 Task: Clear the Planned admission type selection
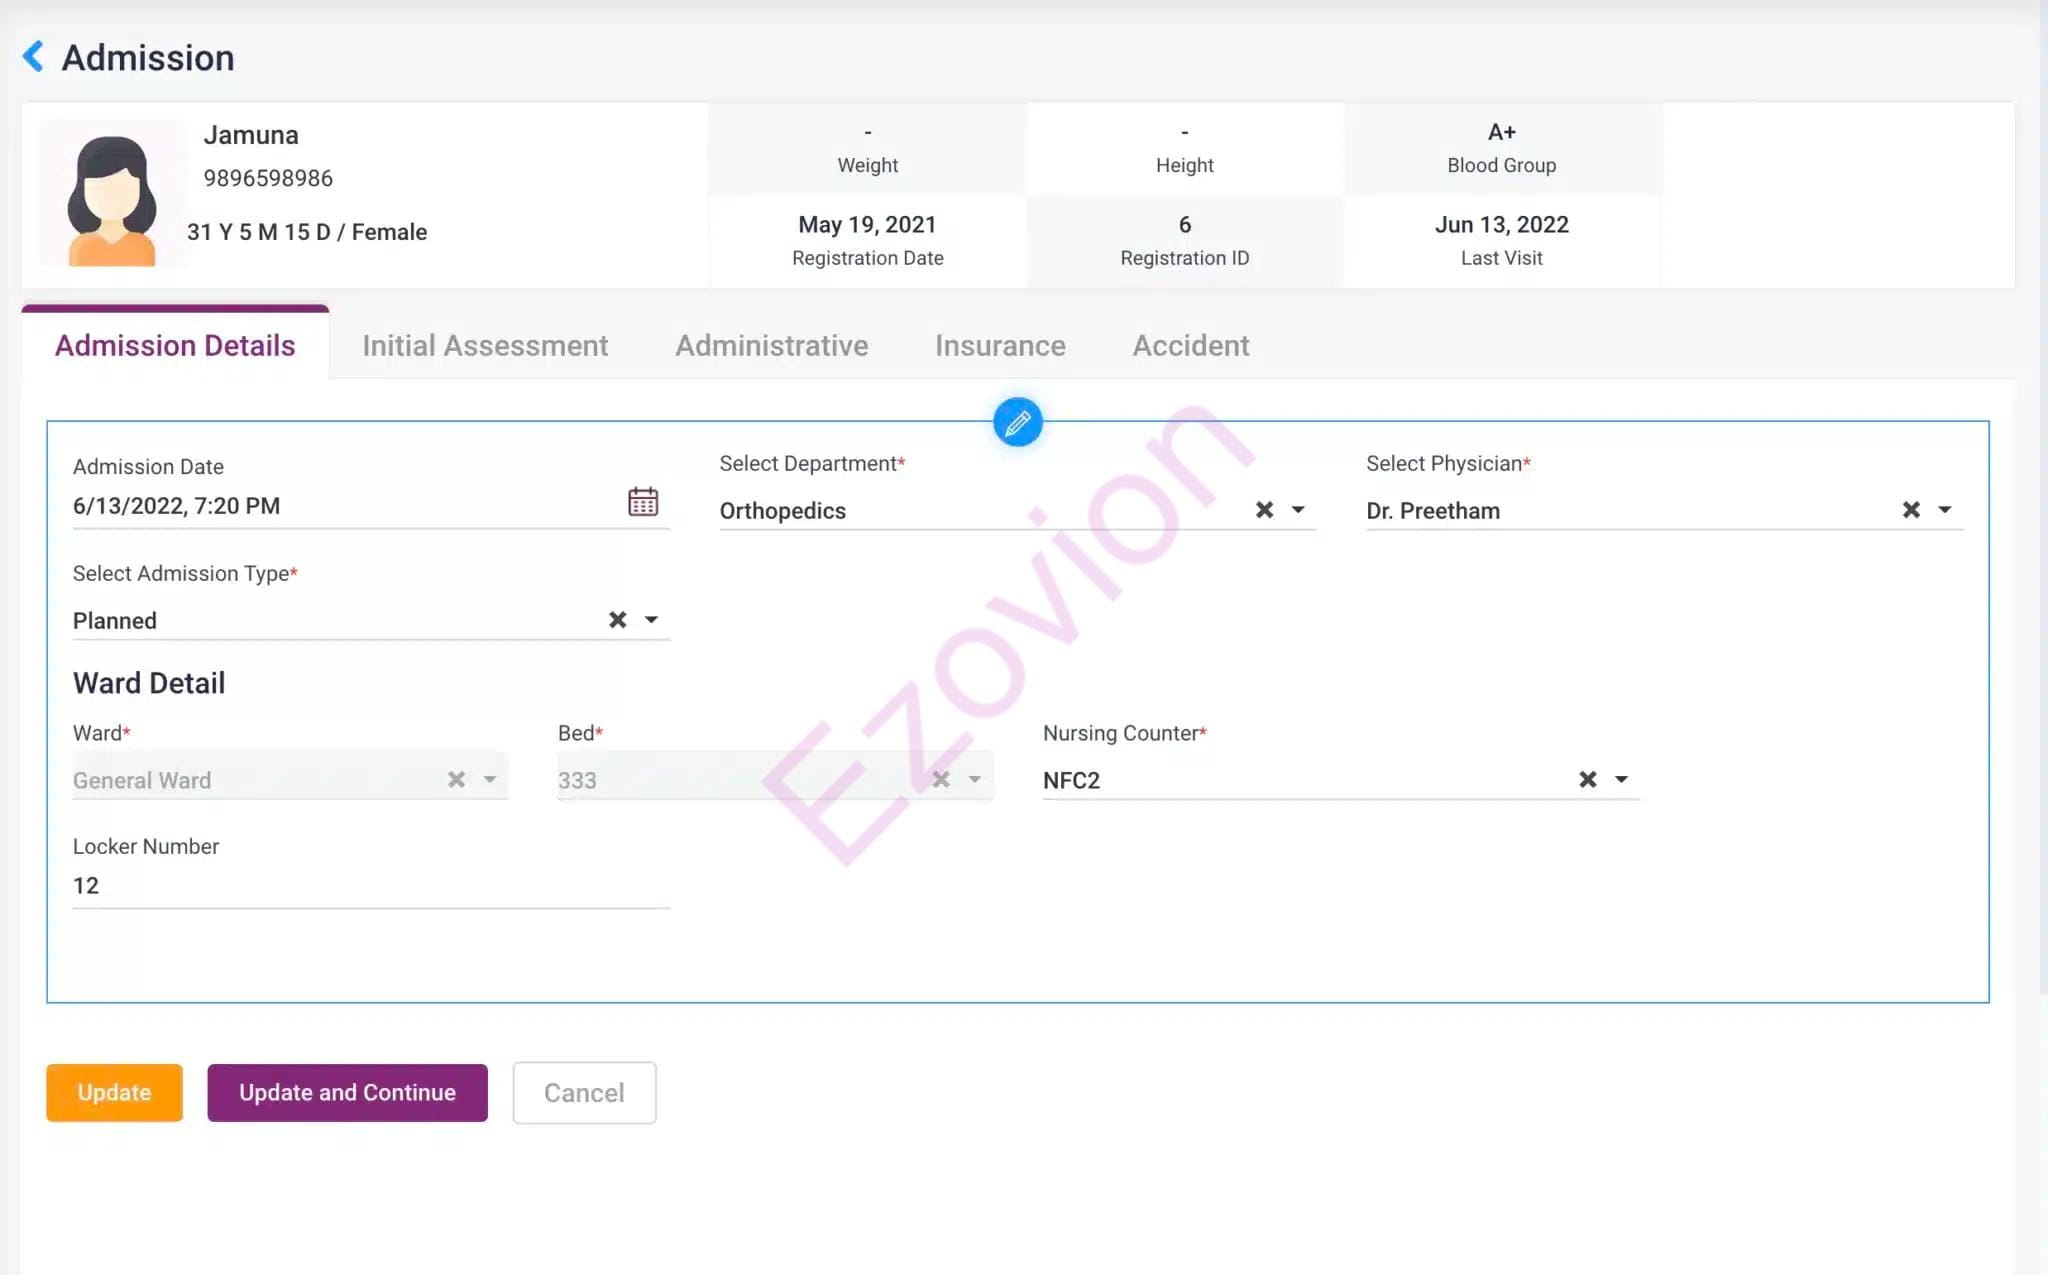[617, 620]
